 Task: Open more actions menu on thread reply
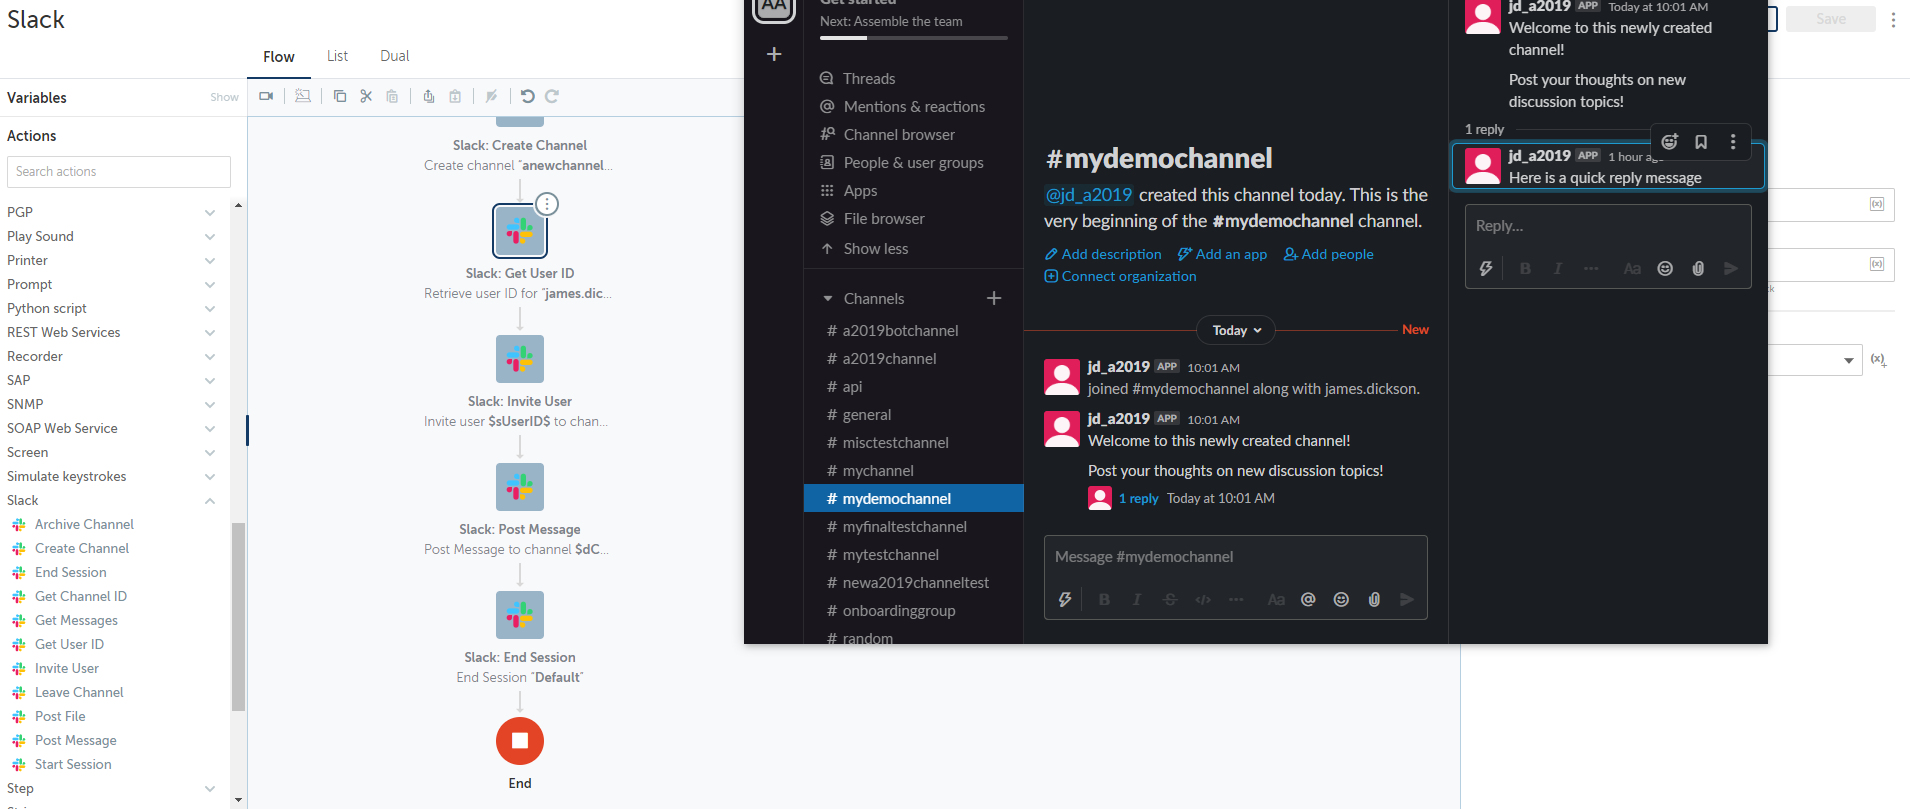point(1733,142)
